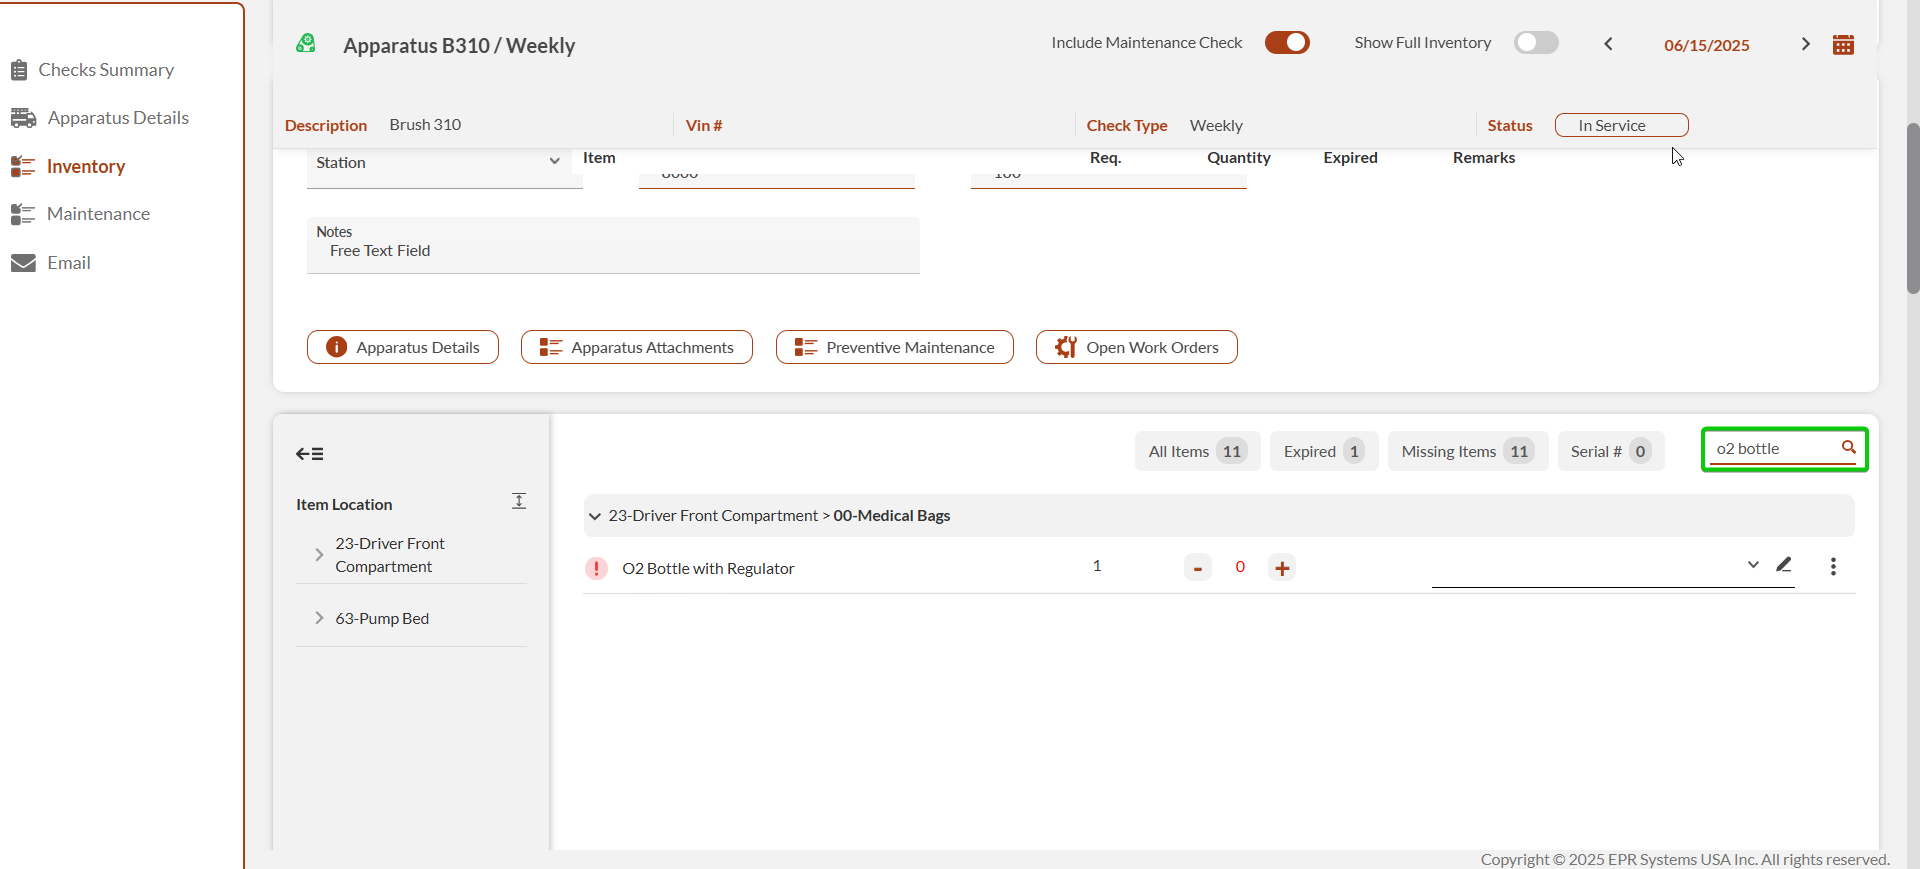
Task: Click red alert icon on O2 Bottle
Action: 596,568
